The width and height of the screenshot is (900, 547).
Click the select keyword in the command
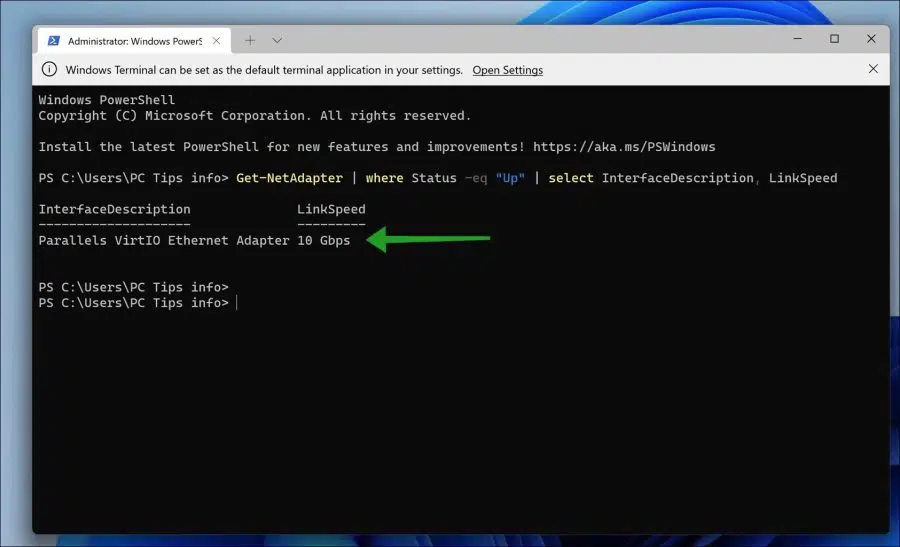tap(571, 178)
